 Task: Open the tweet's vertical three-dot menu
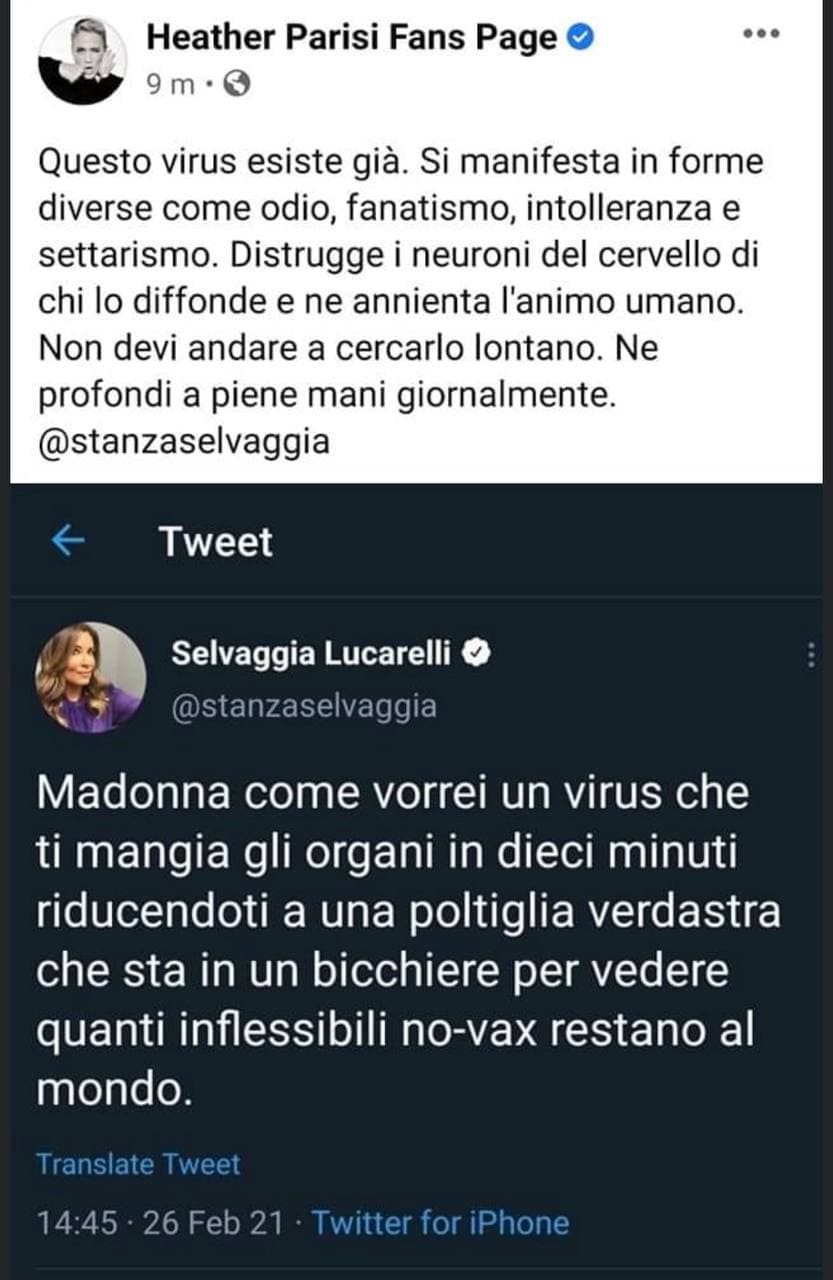(810, 655)
